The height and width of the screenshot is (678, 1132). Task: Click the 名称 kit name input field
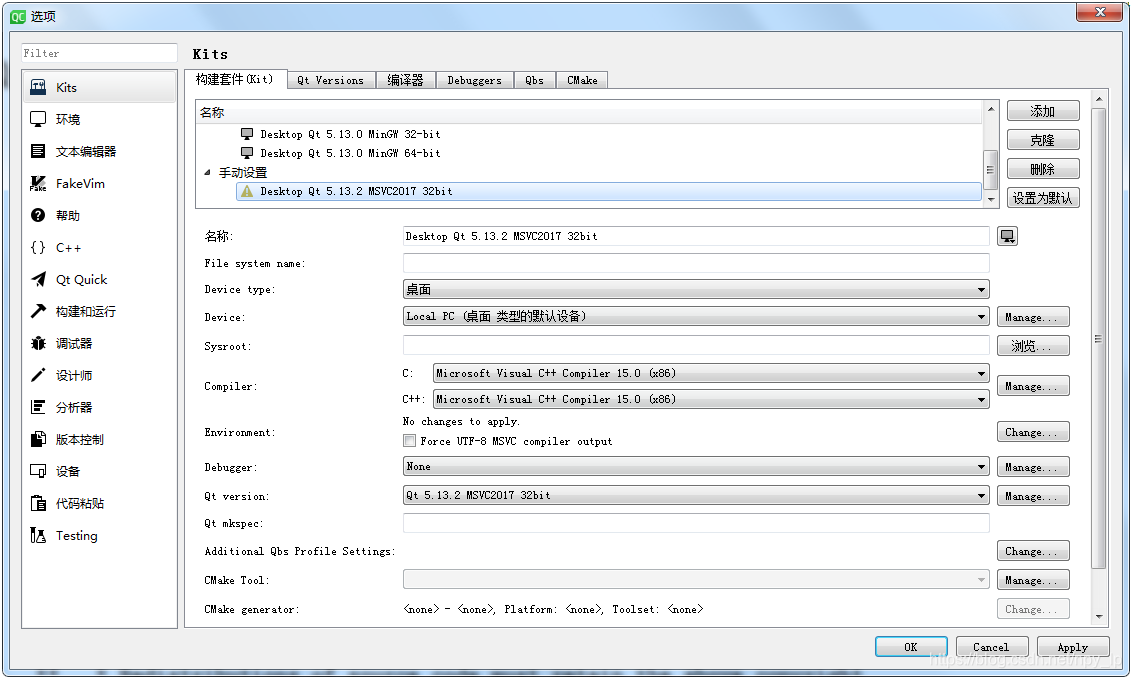[x=696, y=236]
